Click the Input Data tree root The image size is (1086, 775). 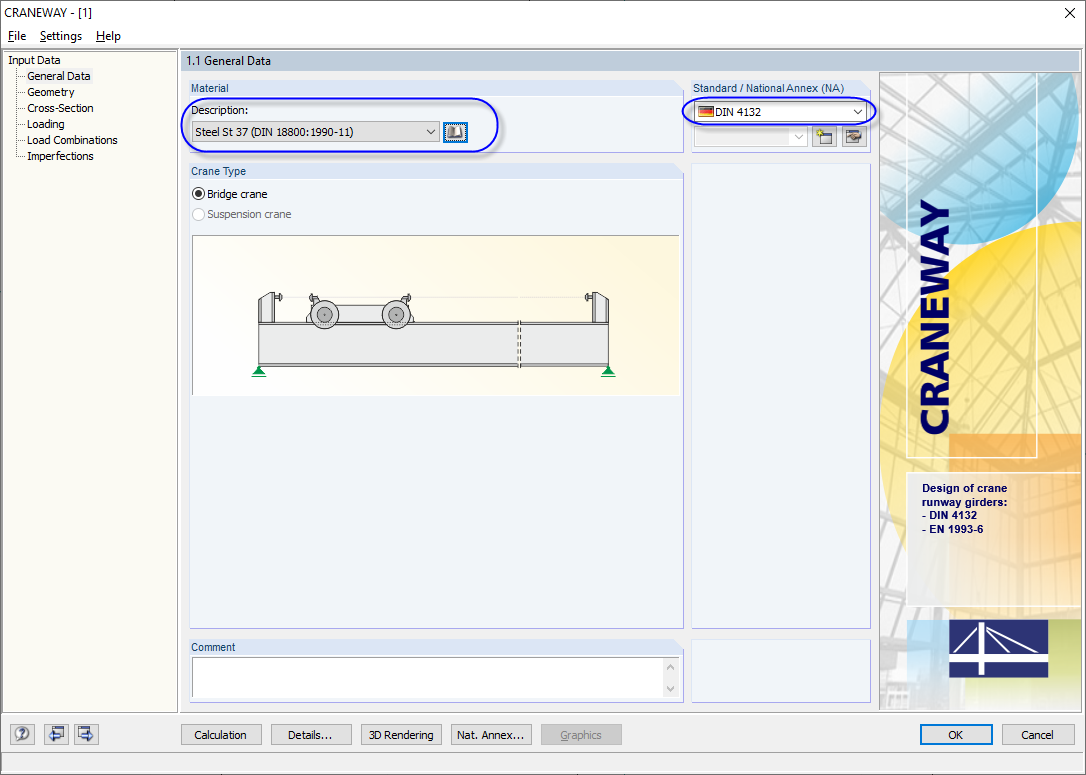[34, 60]
